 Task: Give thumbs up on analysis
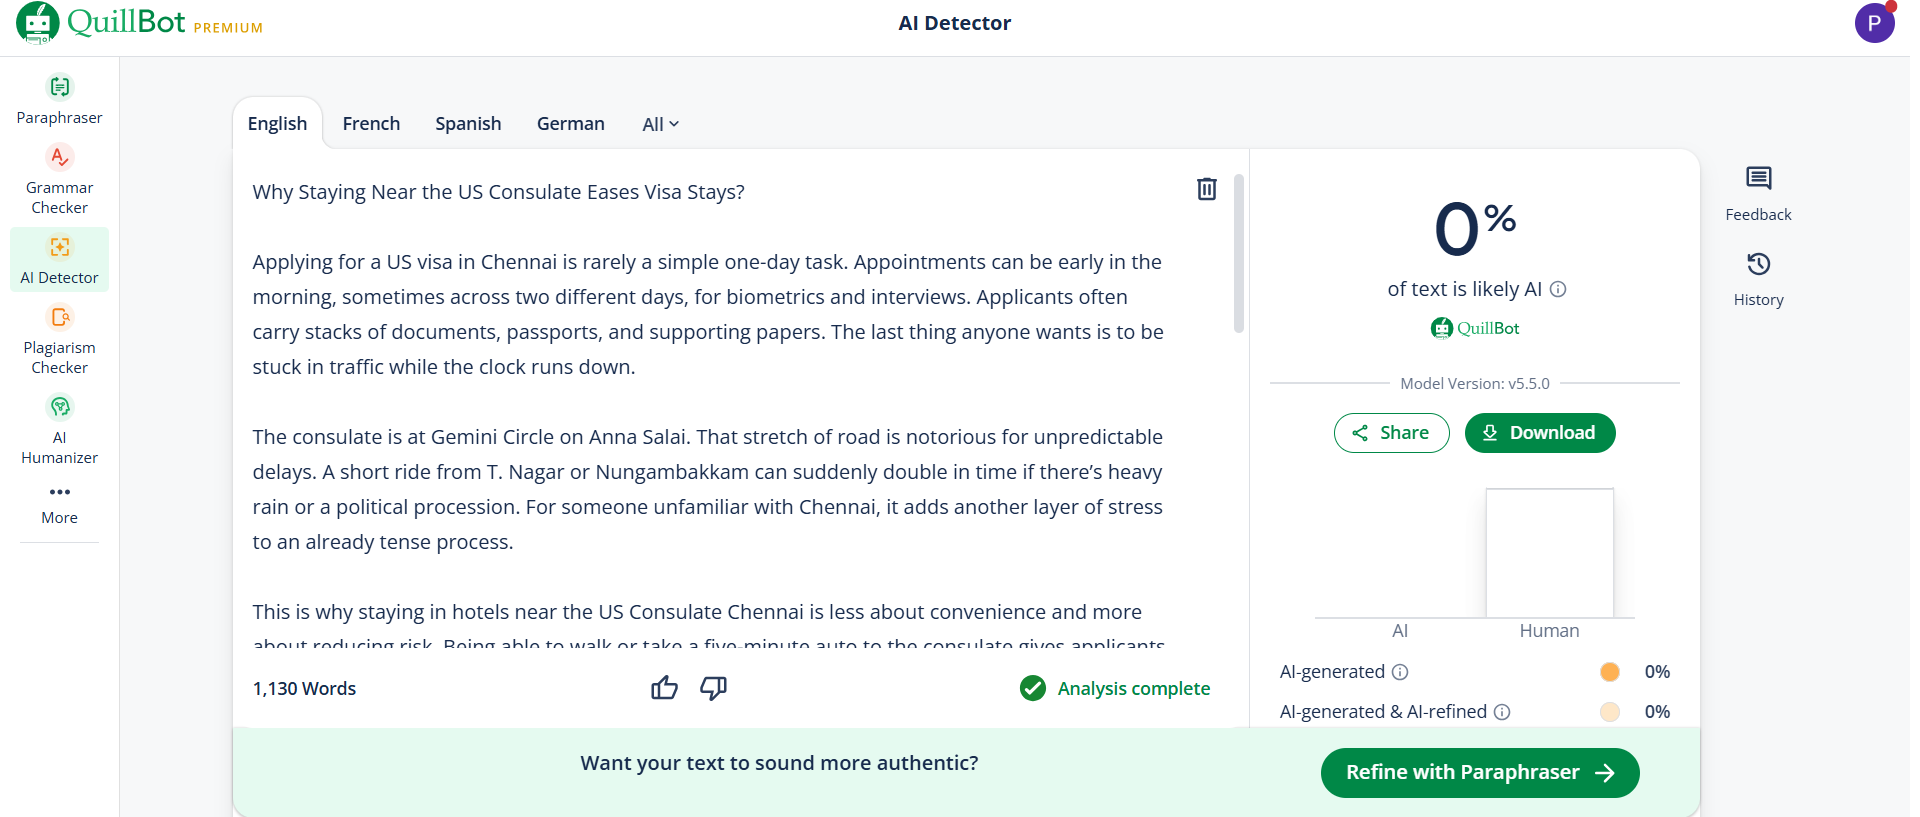pos(664,688)
